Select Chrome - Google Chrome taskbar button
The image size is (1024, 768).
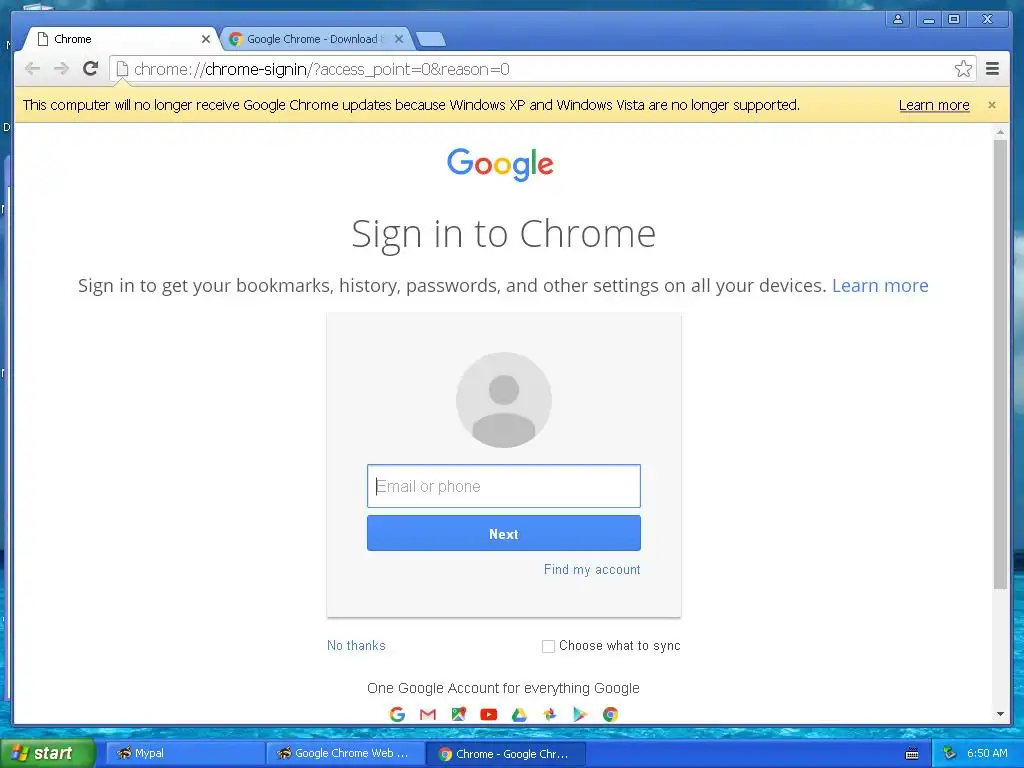[x=505, y=754]
